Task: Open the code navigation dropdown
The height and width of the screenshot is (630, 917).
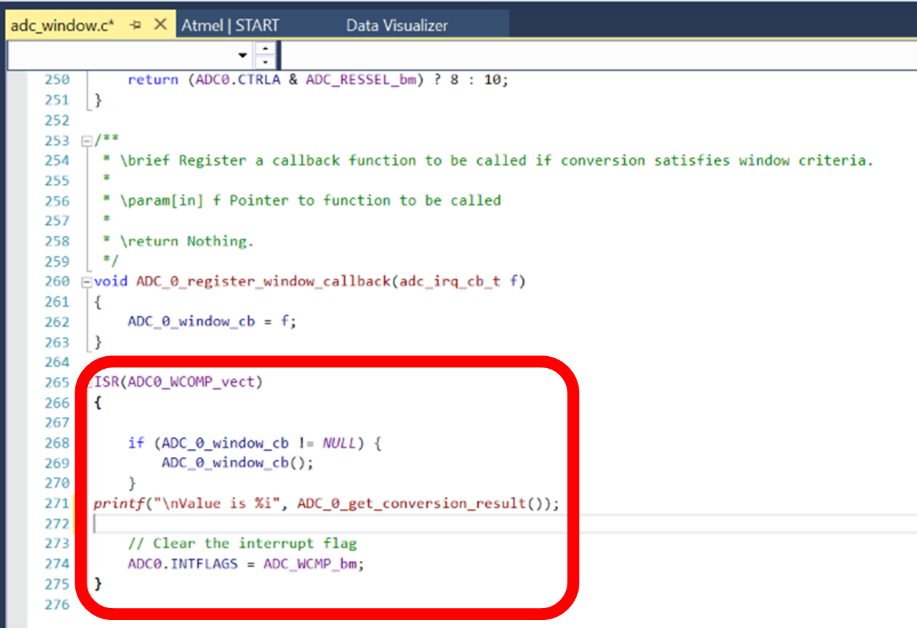Action: [x=243, y=55]
